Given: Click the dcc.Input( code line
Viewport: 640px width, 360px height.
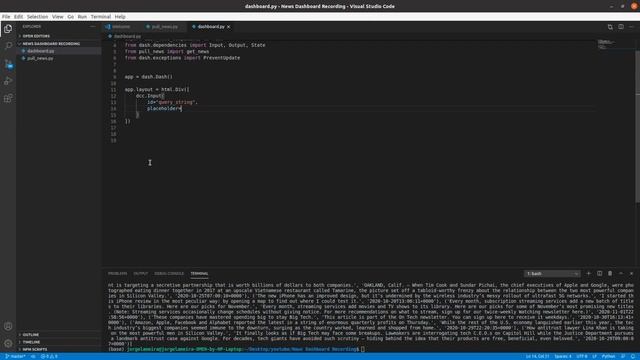Looking at the screenshot, I should 150,96.
